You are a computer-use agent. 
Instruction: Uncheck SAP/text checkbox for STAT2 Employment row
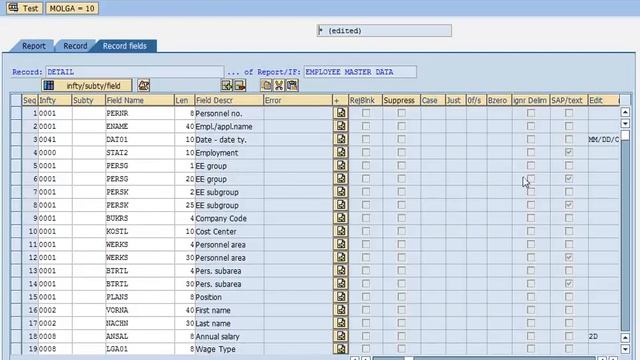click(569, 152)
